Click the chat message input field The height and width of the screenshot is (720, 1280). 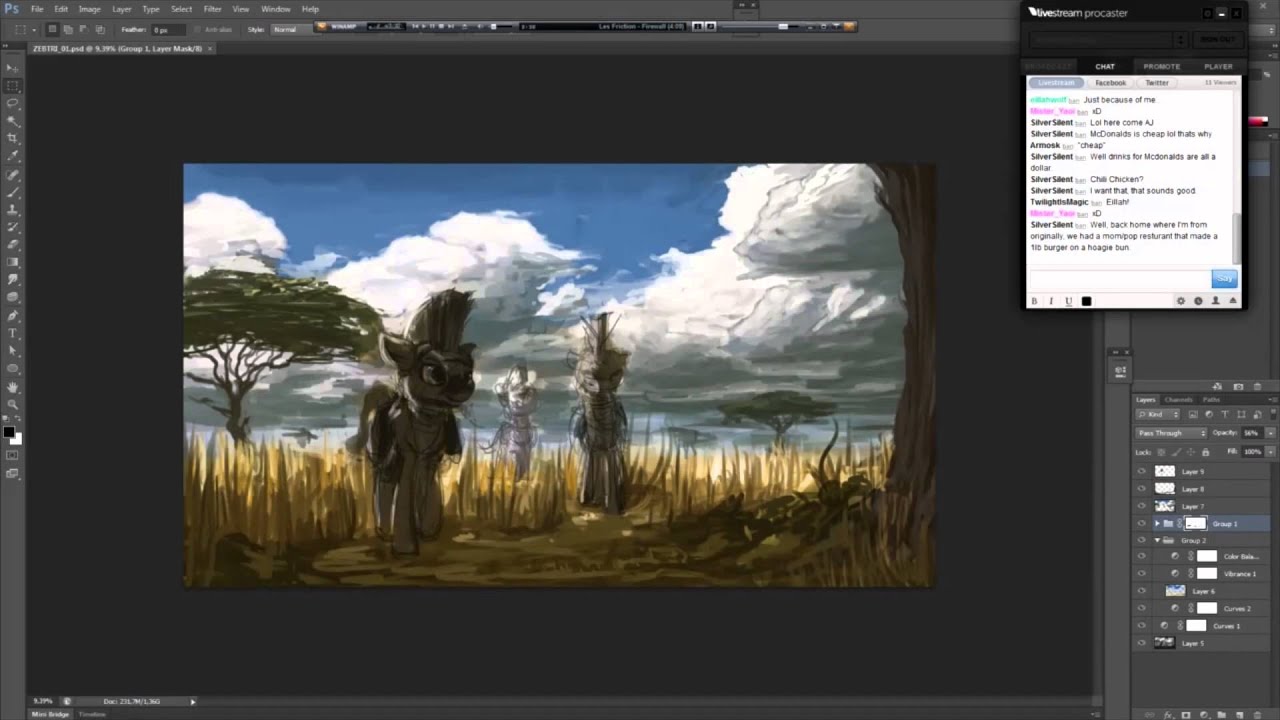1119,278
